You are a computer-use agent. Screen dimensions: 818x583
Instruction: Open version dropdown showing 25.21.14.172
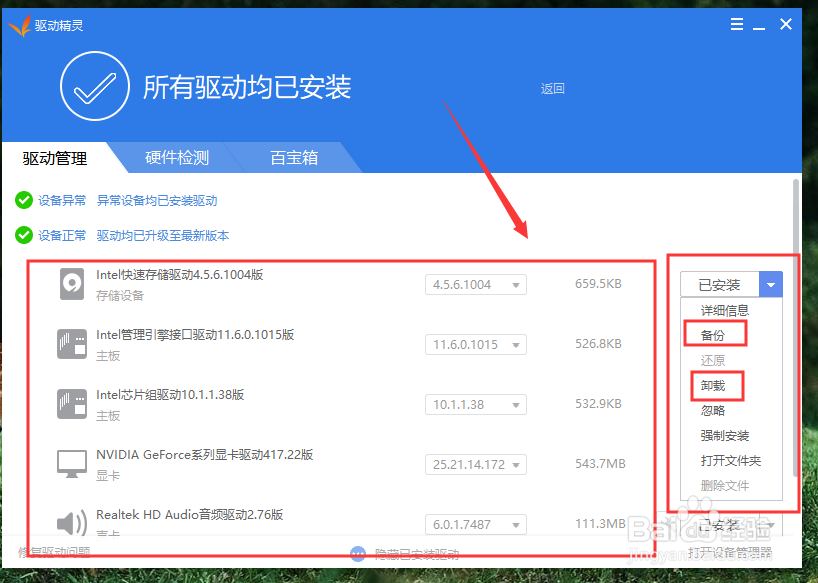[x=476, y=465]
